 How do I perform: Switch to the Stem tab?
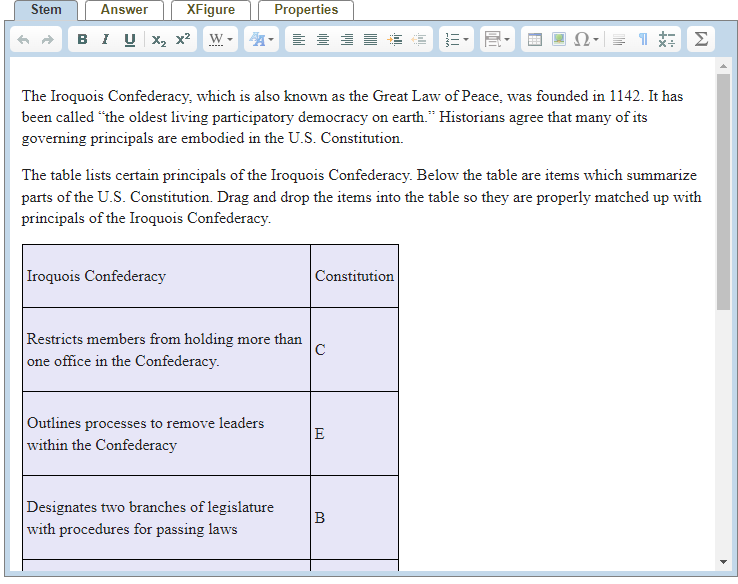pyautogui.click(x=46, y=10)
